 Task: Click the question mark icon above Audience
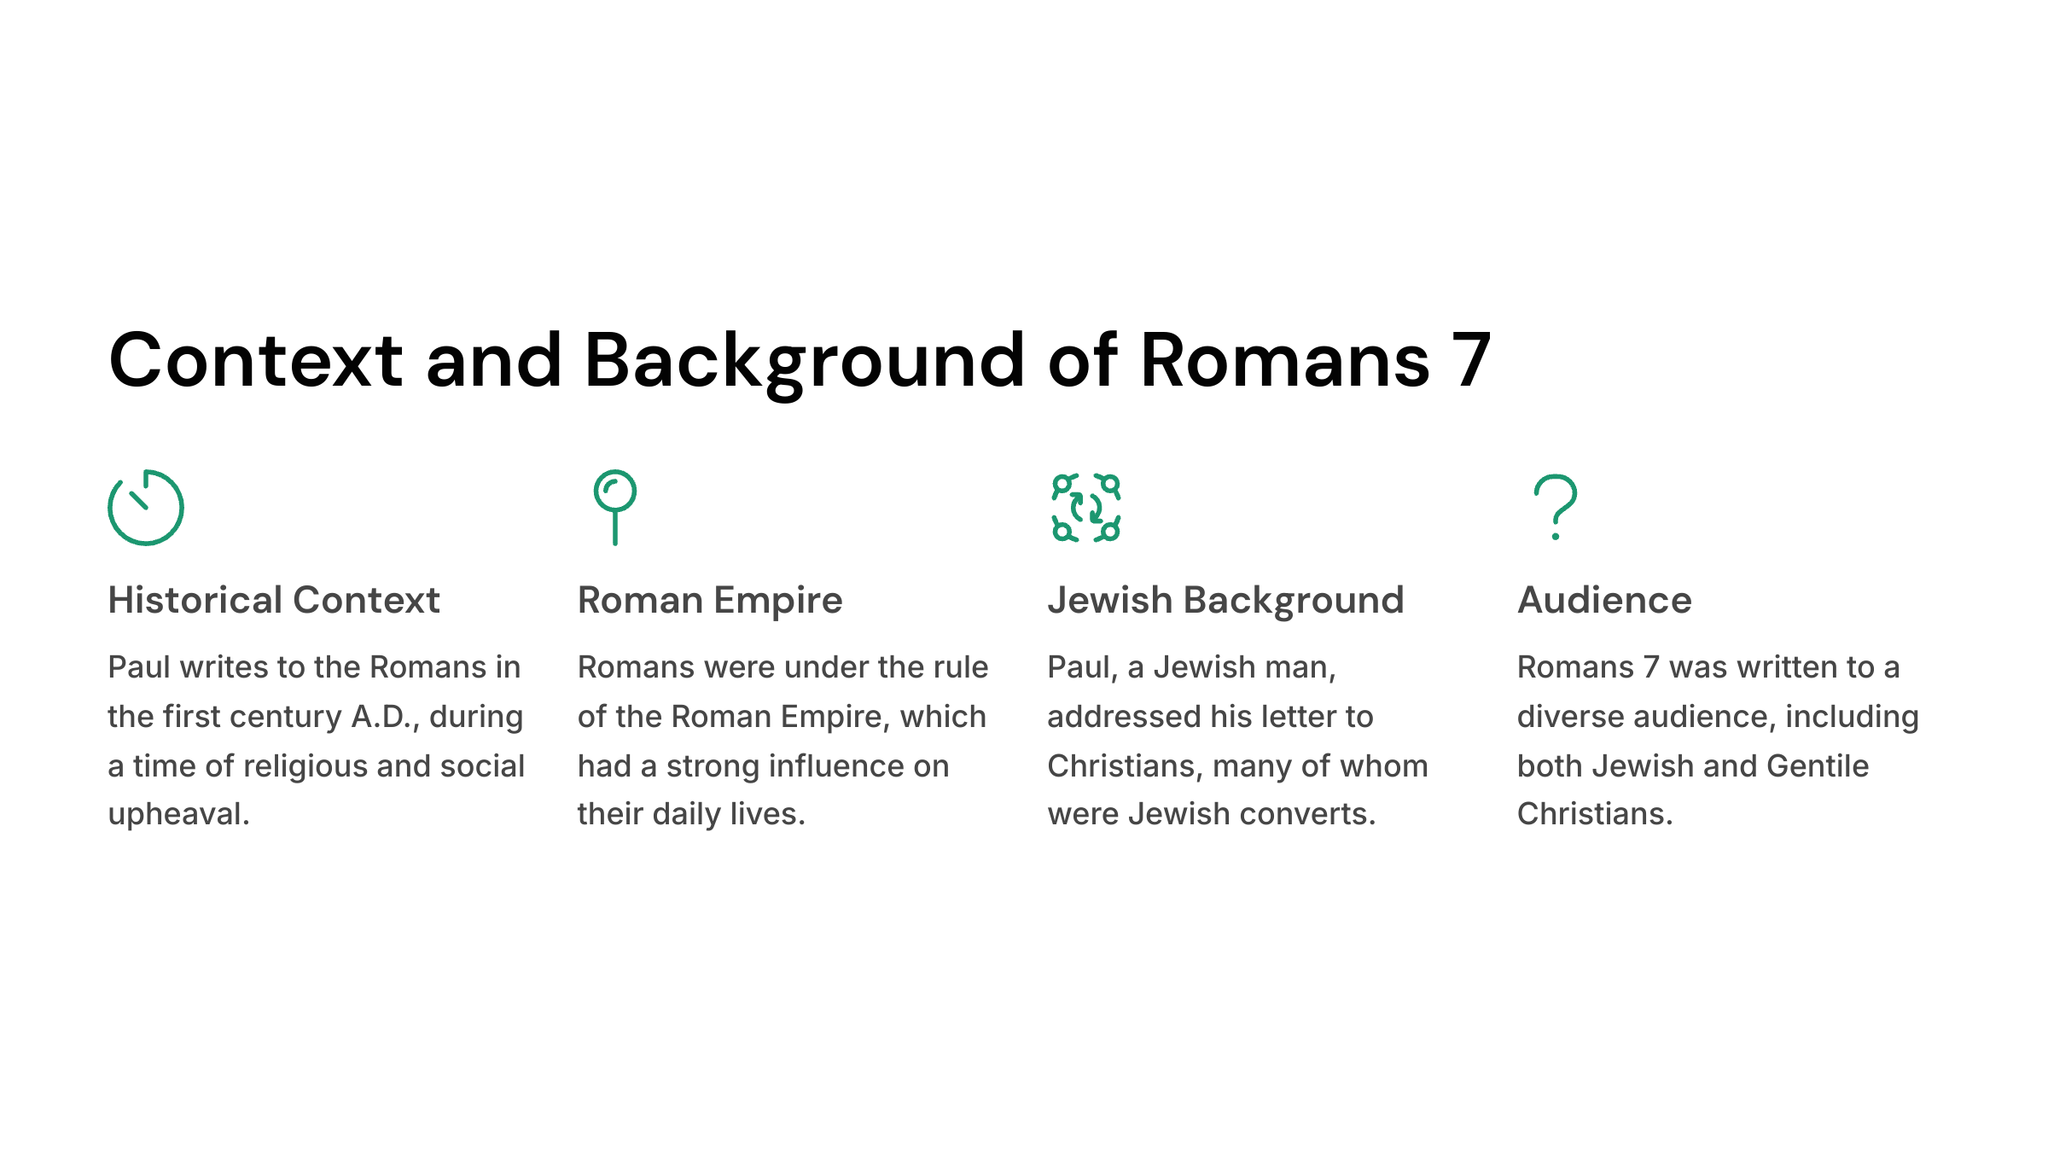1555,507
